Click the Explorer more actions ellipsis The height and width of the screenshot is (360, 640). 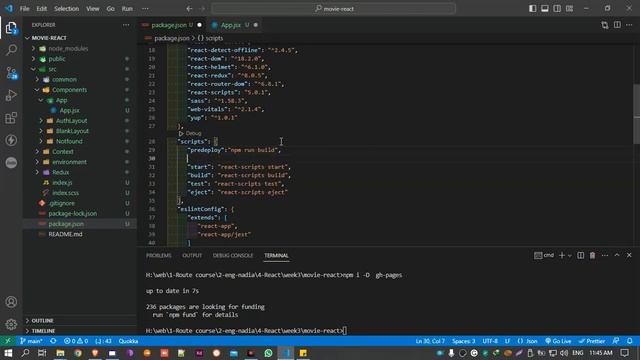pyautogui.click(x=126, y=25)
